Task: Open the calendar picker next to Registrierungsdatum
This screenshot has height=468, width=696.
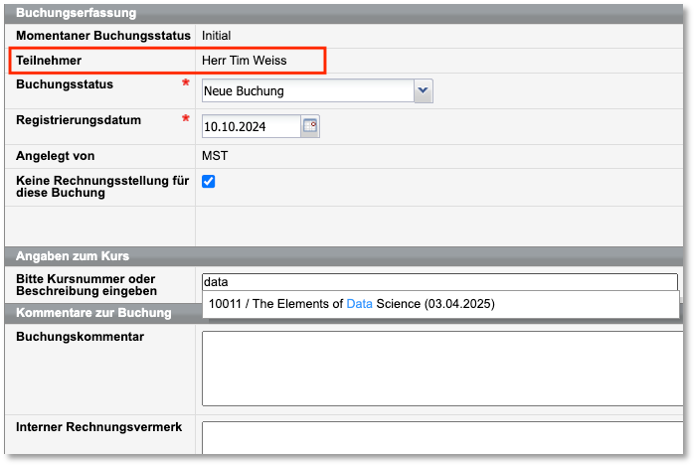Action: 310,126
